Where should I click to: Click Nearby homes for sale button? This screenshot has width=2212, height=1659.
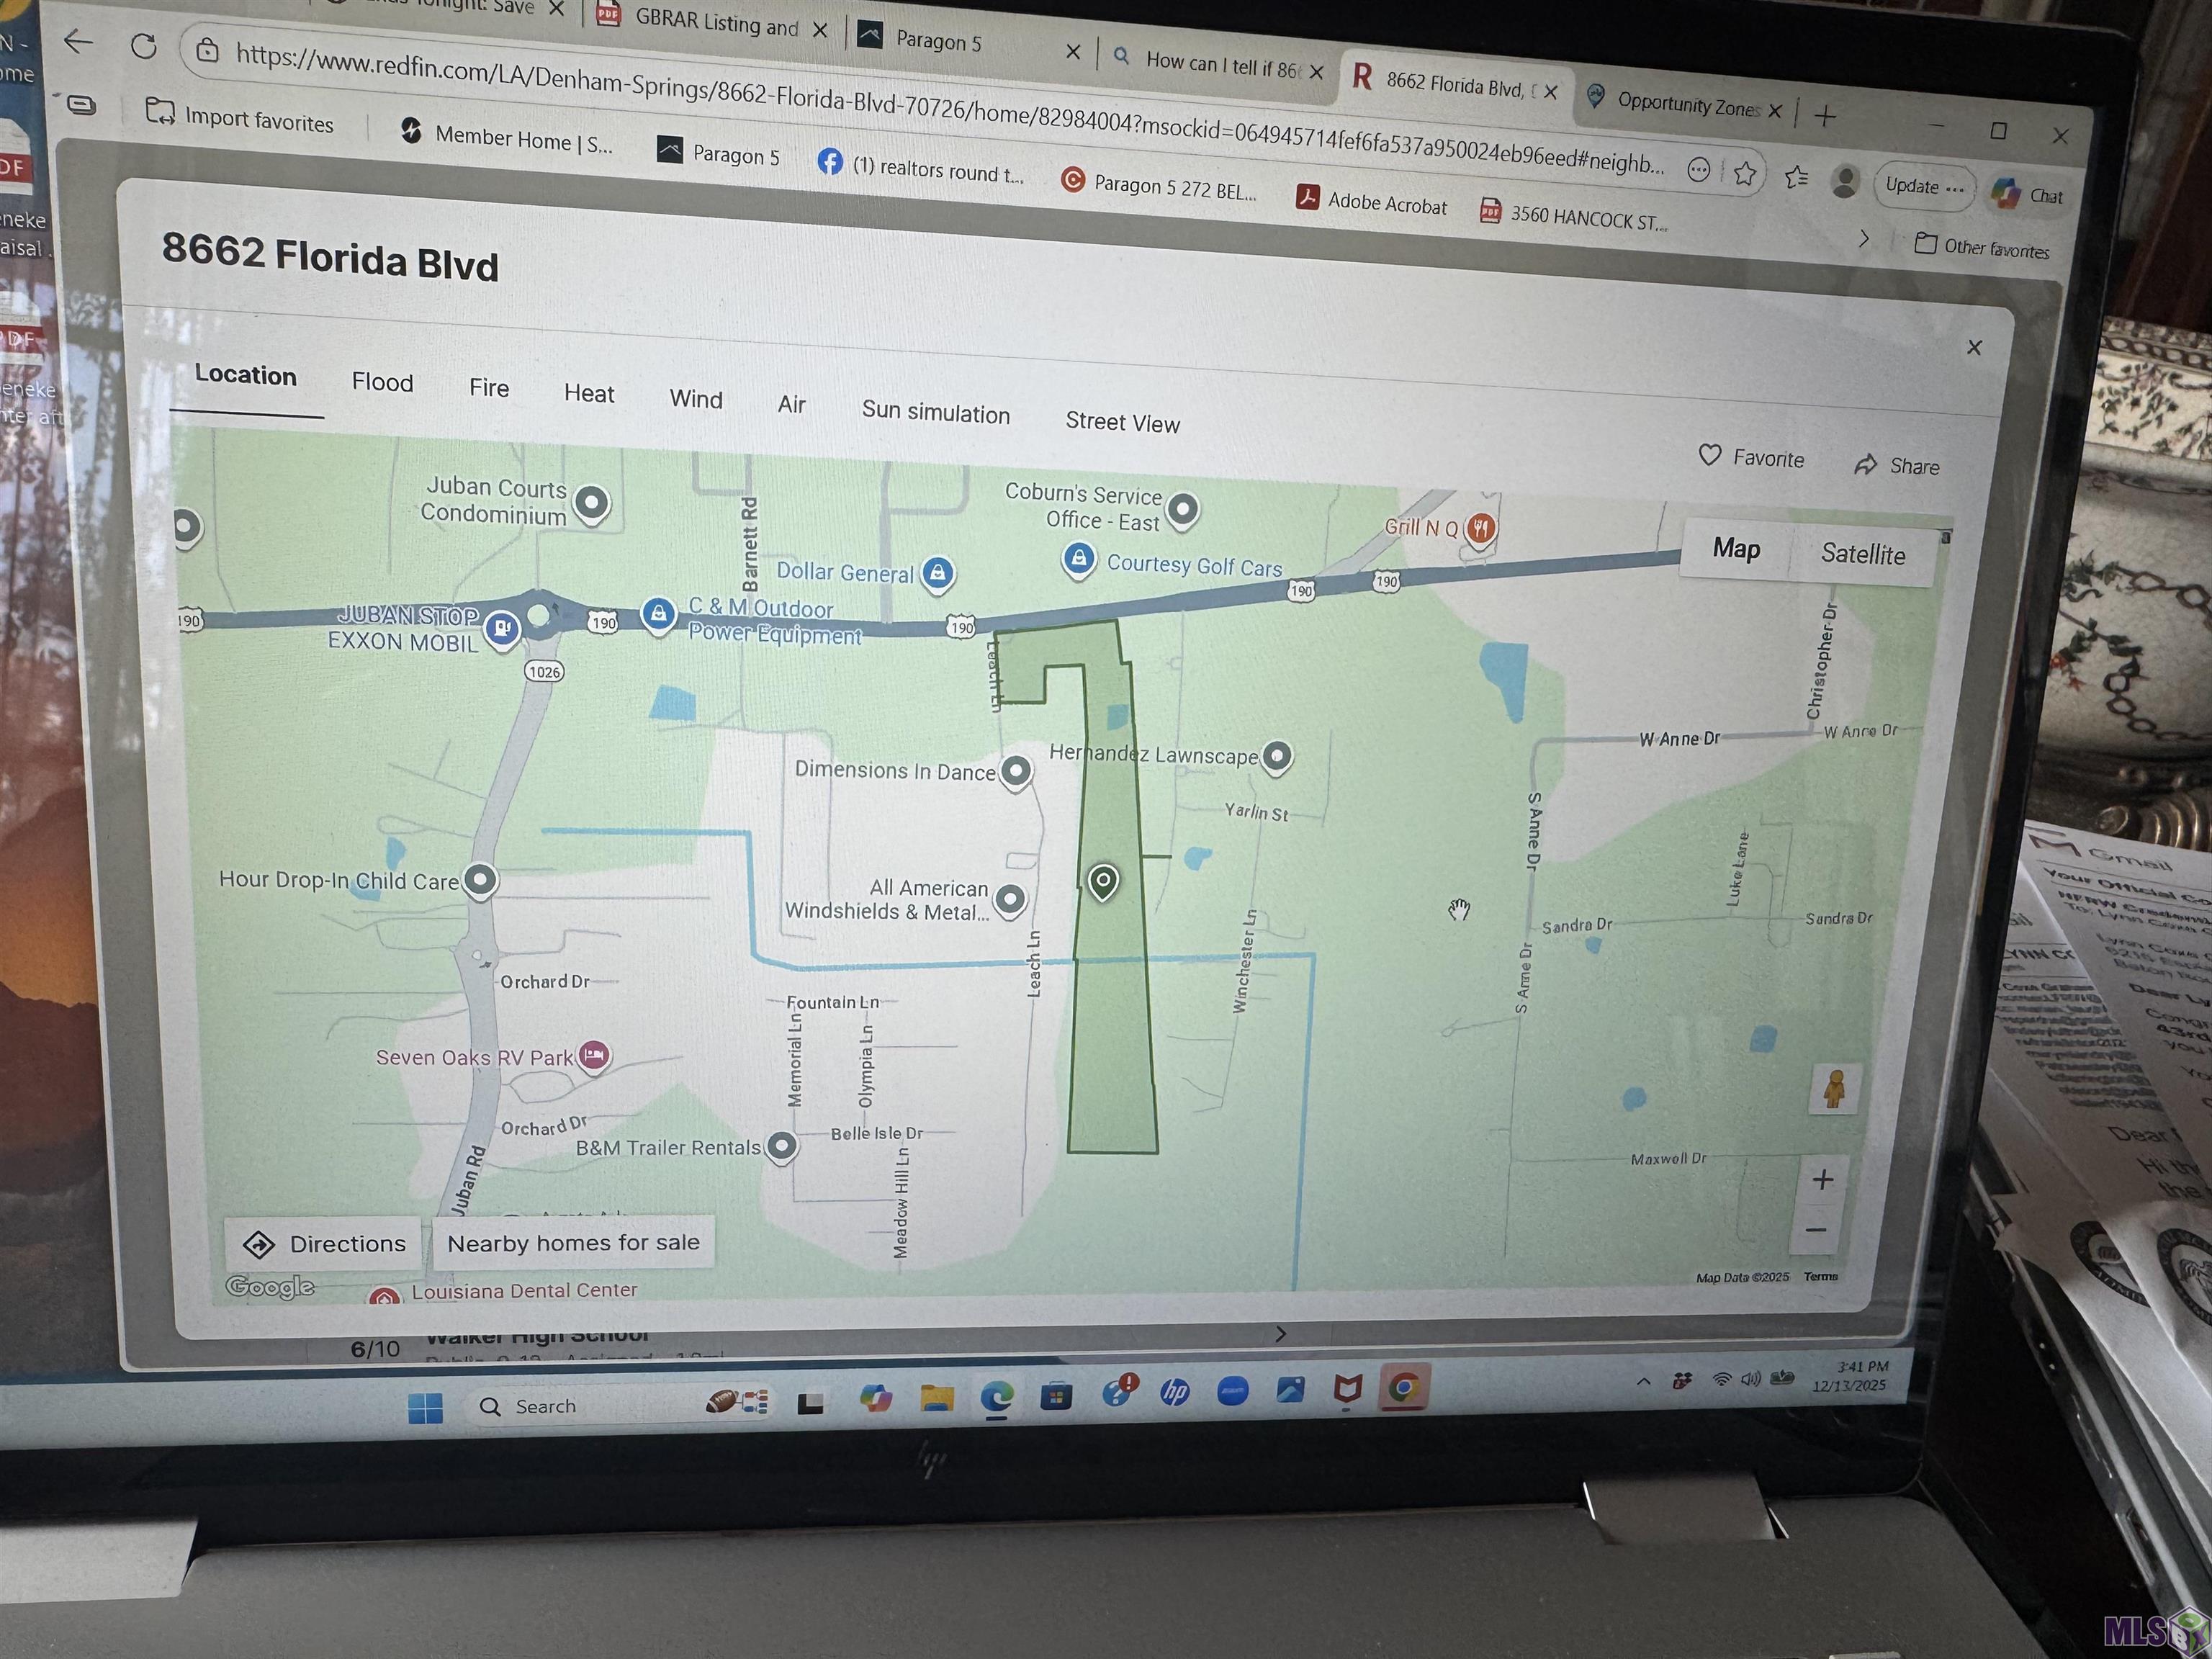573,1242
